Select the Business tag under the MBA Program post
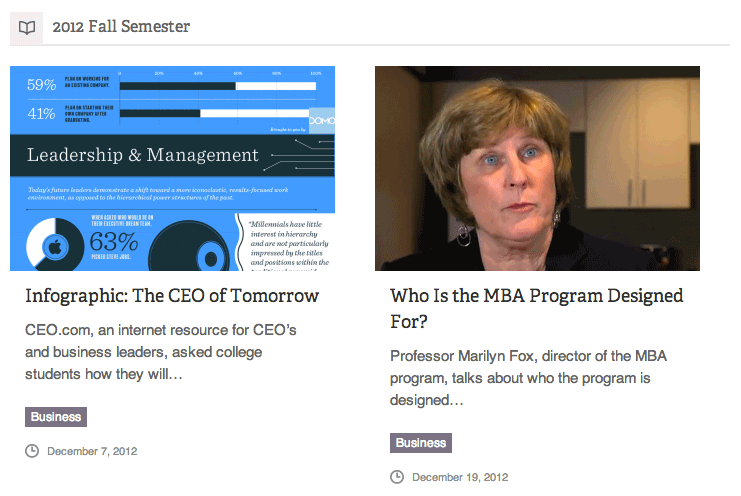 [x=421, y=443]
